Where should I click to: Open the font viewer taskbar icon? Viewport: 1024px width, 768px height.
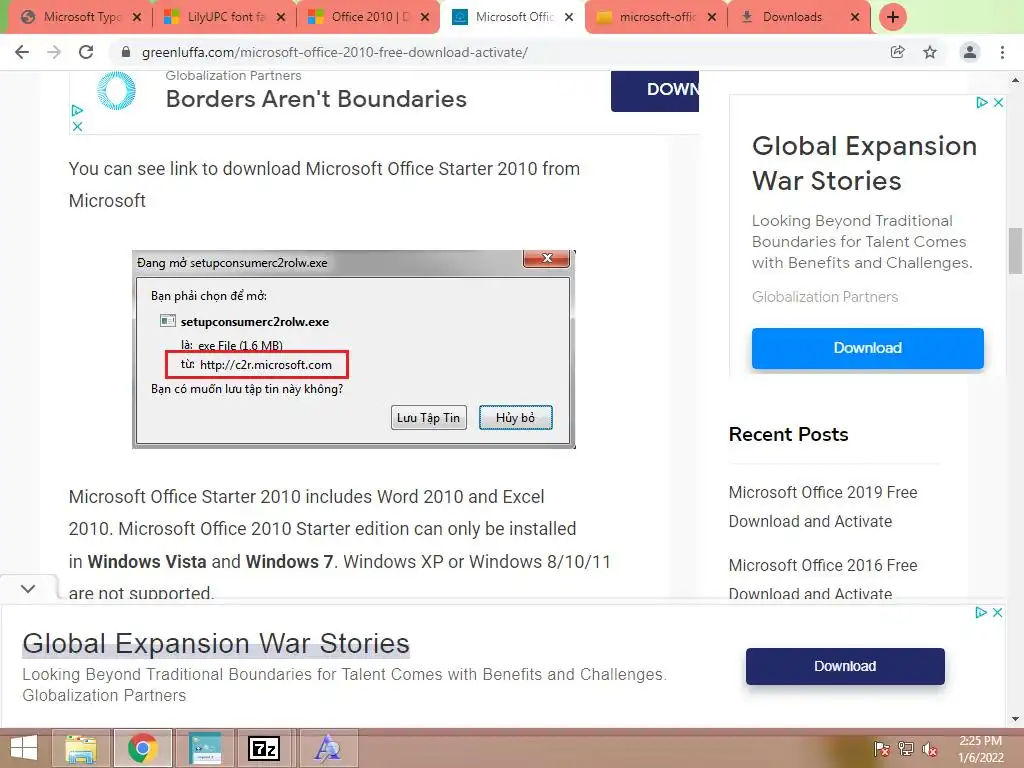click(x=327, y=748)
